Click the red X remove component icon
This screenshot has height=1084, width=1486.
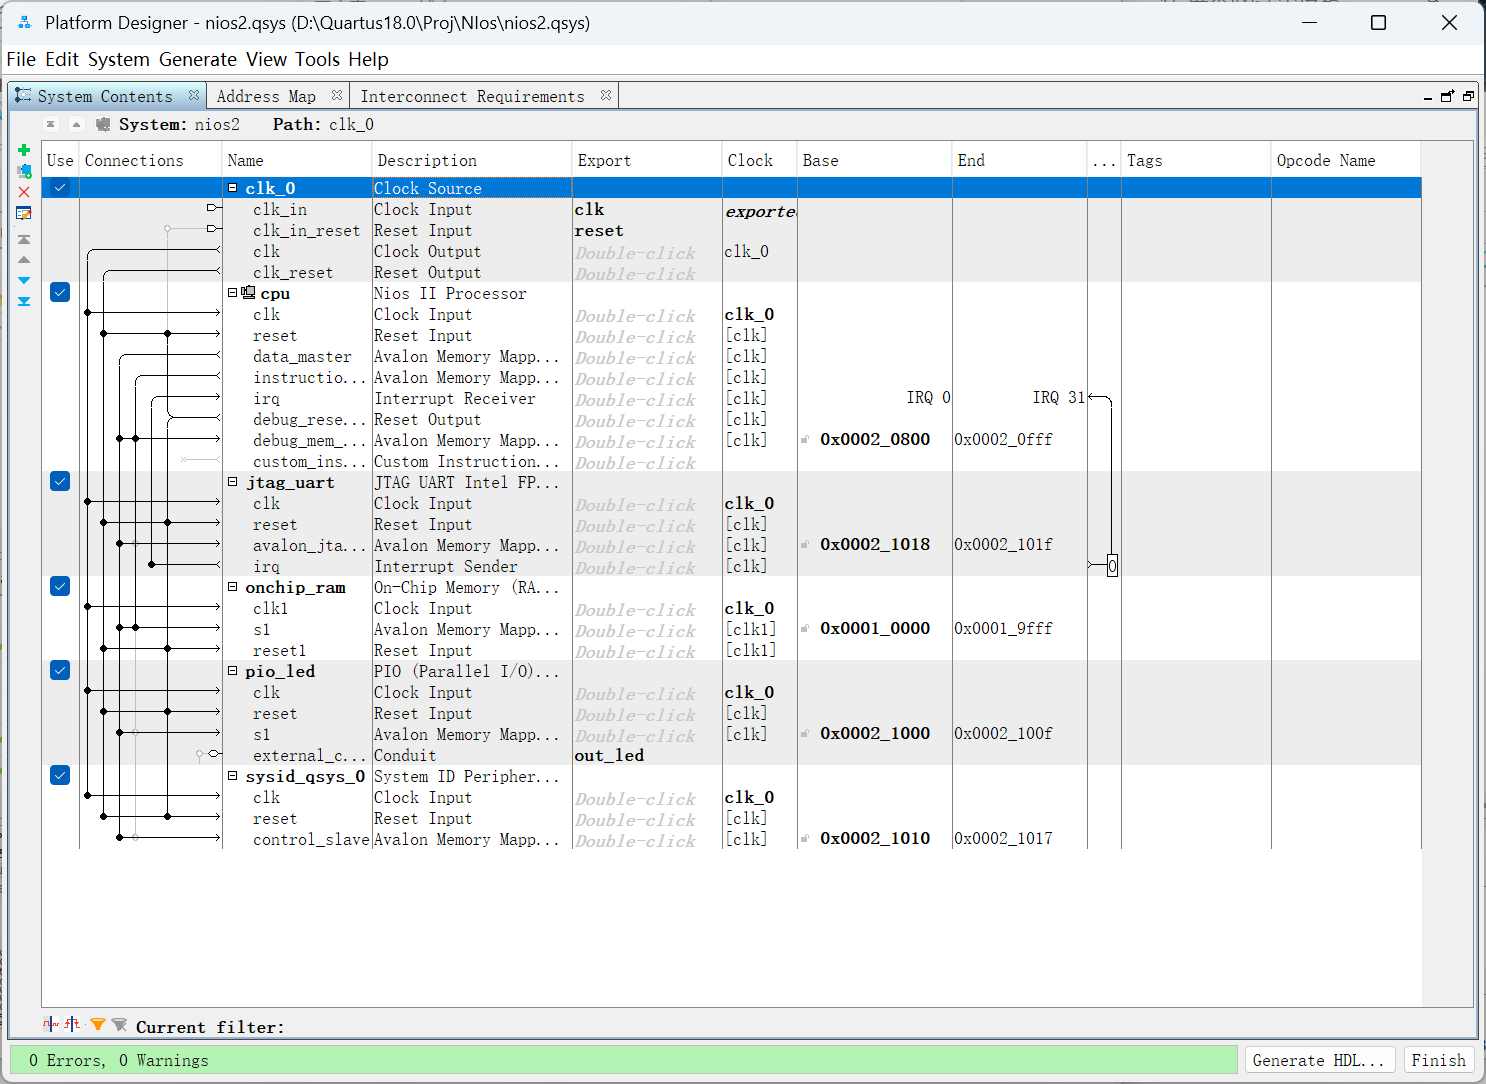coord(24,192)
